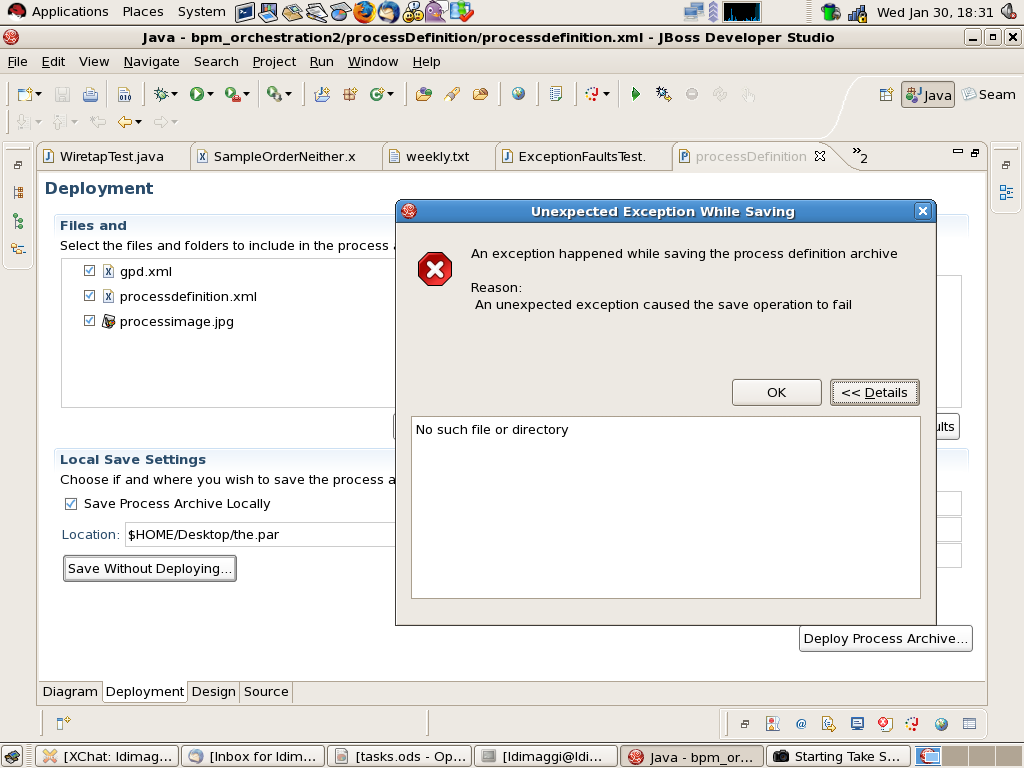This screenshot has width=1024, height=768.
Task: Uncheck the processdefinition.xml checkbox
Action: tap(89, 296)
